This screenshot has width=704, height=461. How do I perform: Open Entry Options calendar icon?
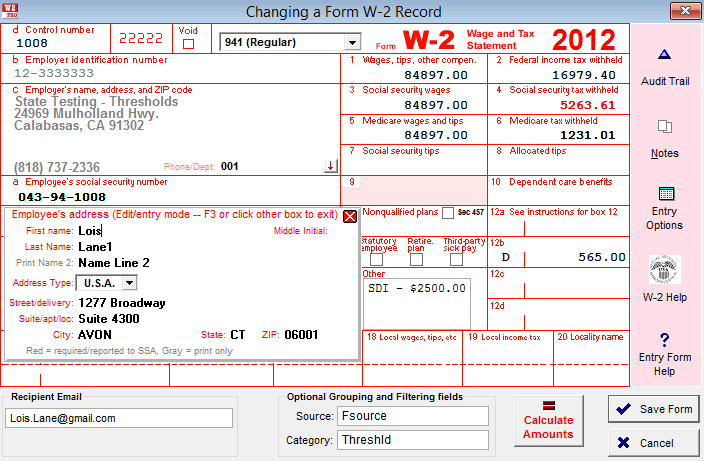(665, 194)
